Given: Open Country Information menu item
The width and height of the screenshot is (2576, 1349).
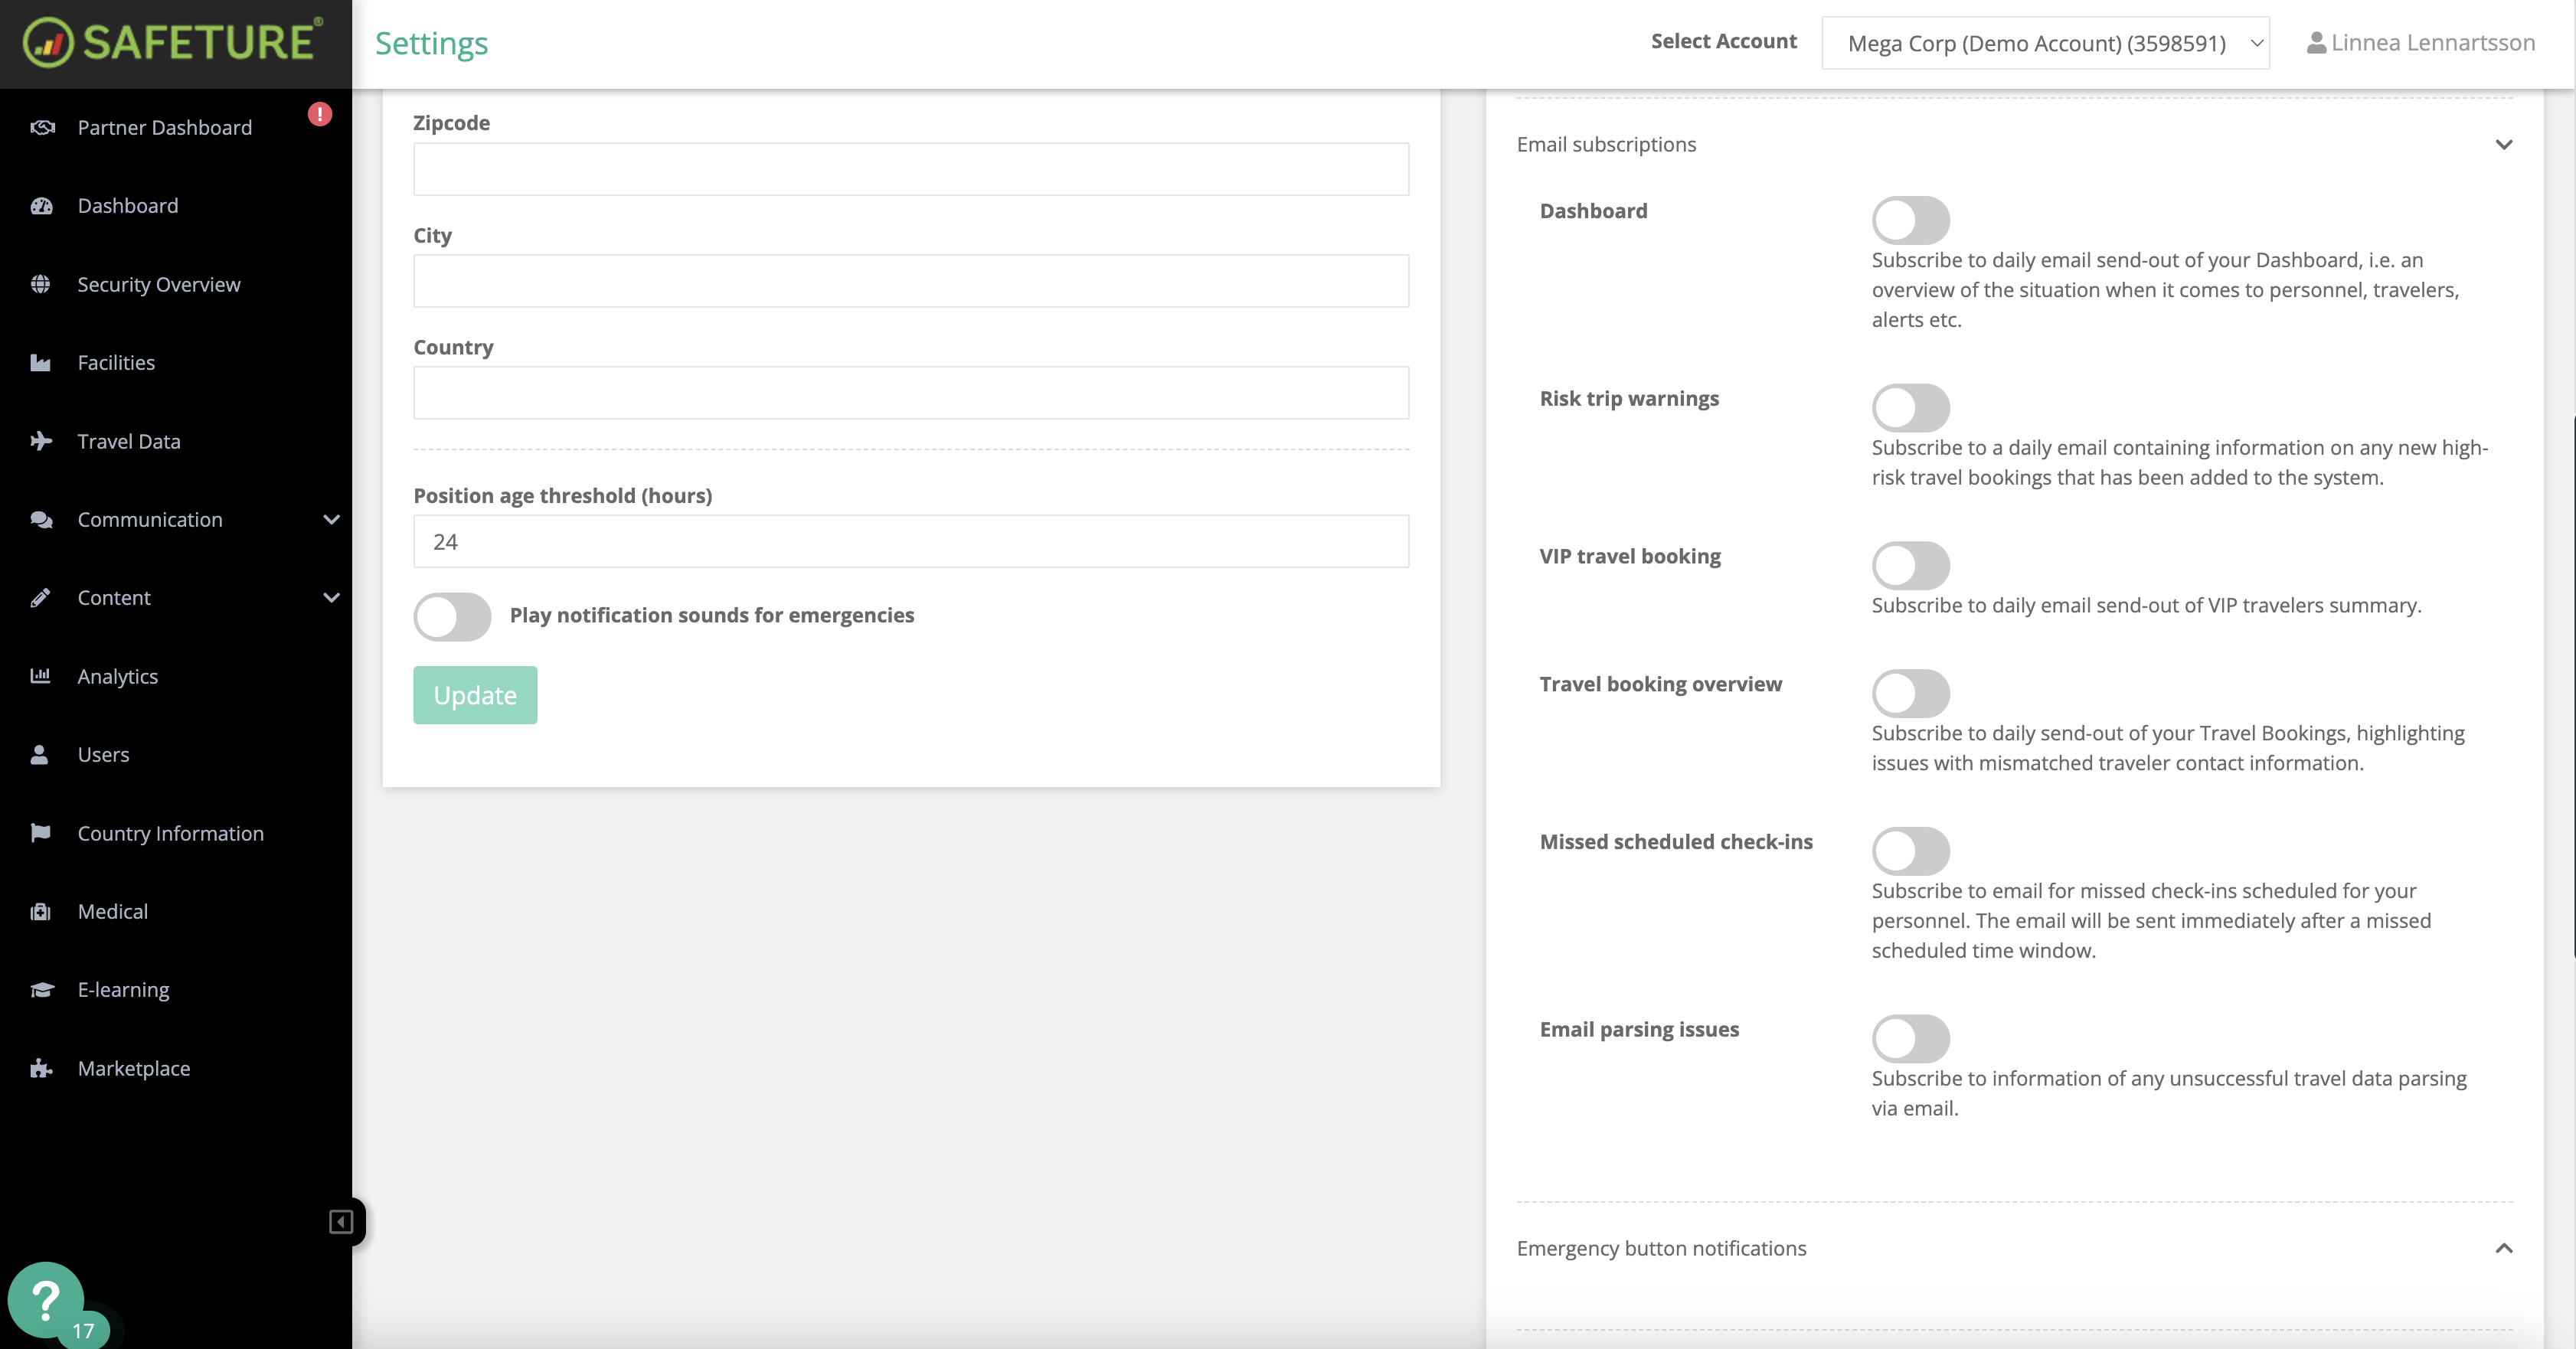Looking at the screenshot, I should tap(171, 833).
